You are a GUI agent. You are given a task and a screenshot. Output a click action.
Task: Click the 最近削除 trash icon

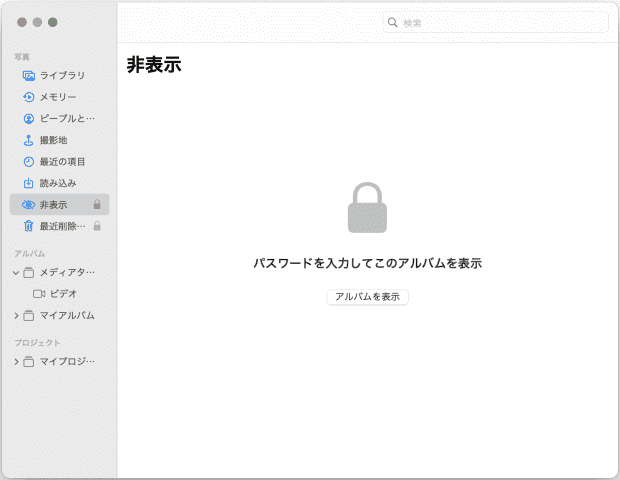[x=28, y=226]
